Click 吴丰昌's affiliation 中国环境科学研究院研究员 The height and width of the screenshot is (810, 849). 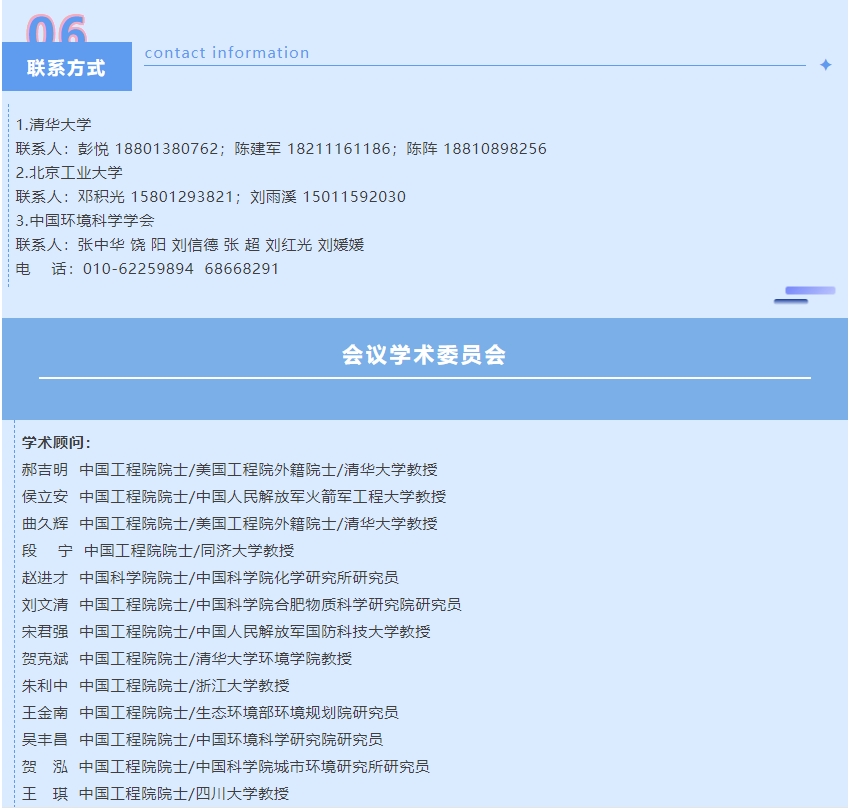(x=289, y=740)
